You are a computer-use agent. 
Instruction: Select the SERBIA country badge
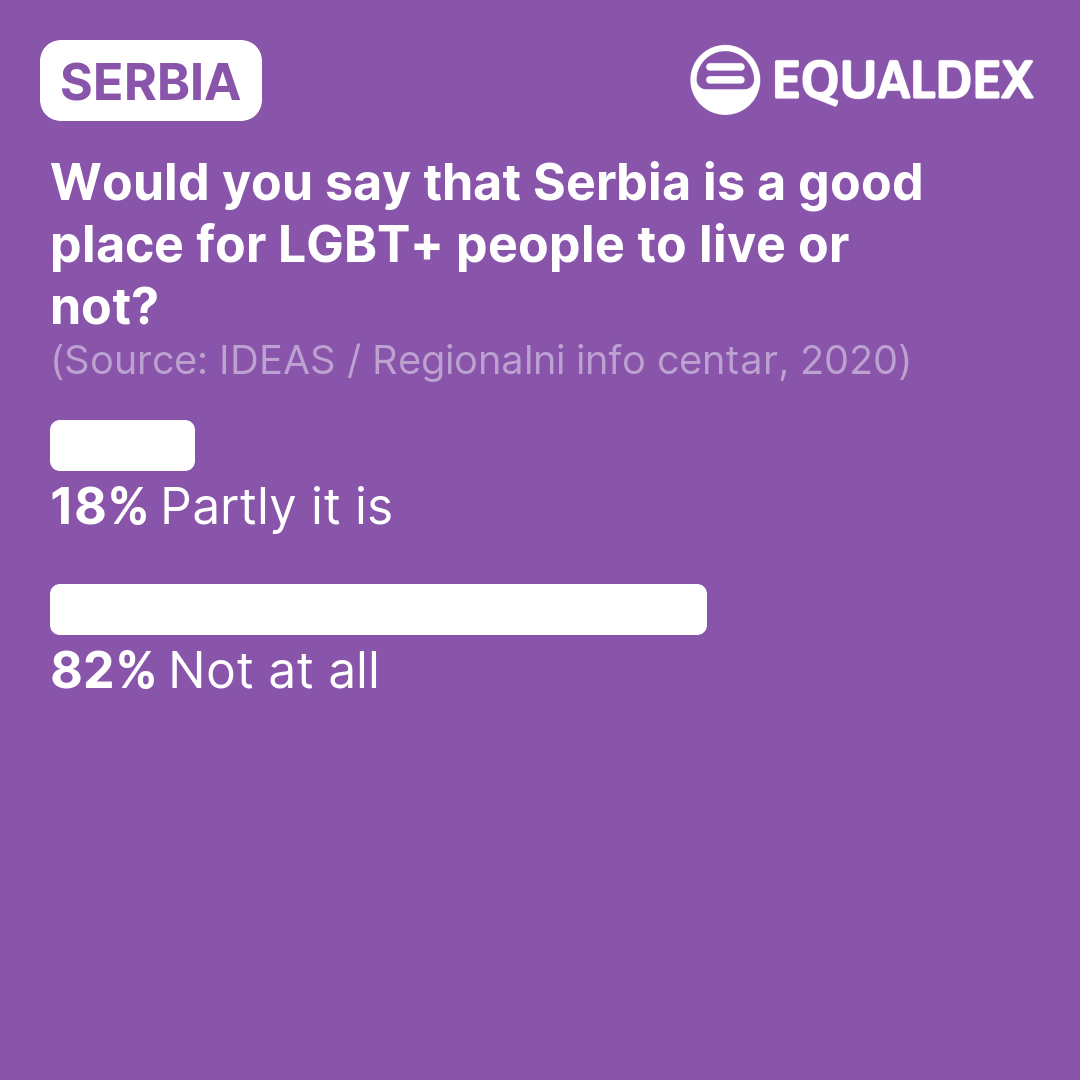tap(151, 81)
